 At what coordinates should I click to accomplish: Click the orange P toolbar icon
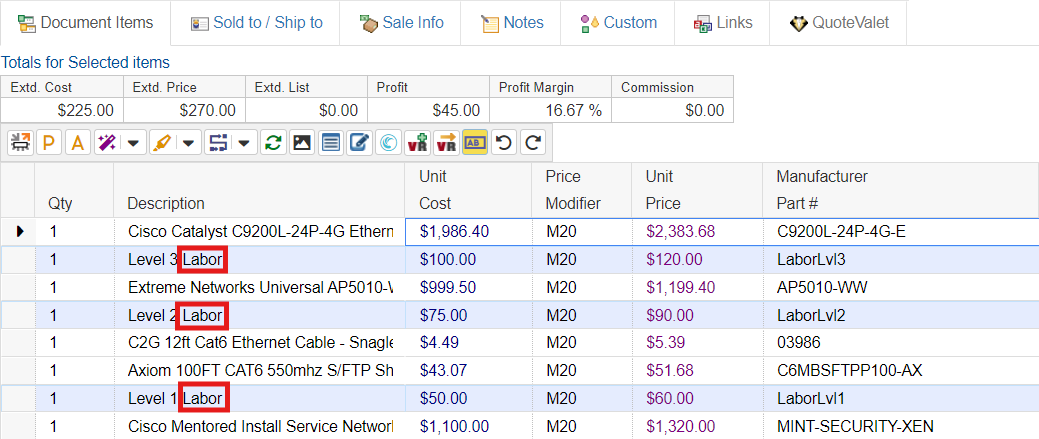(48, 143)
